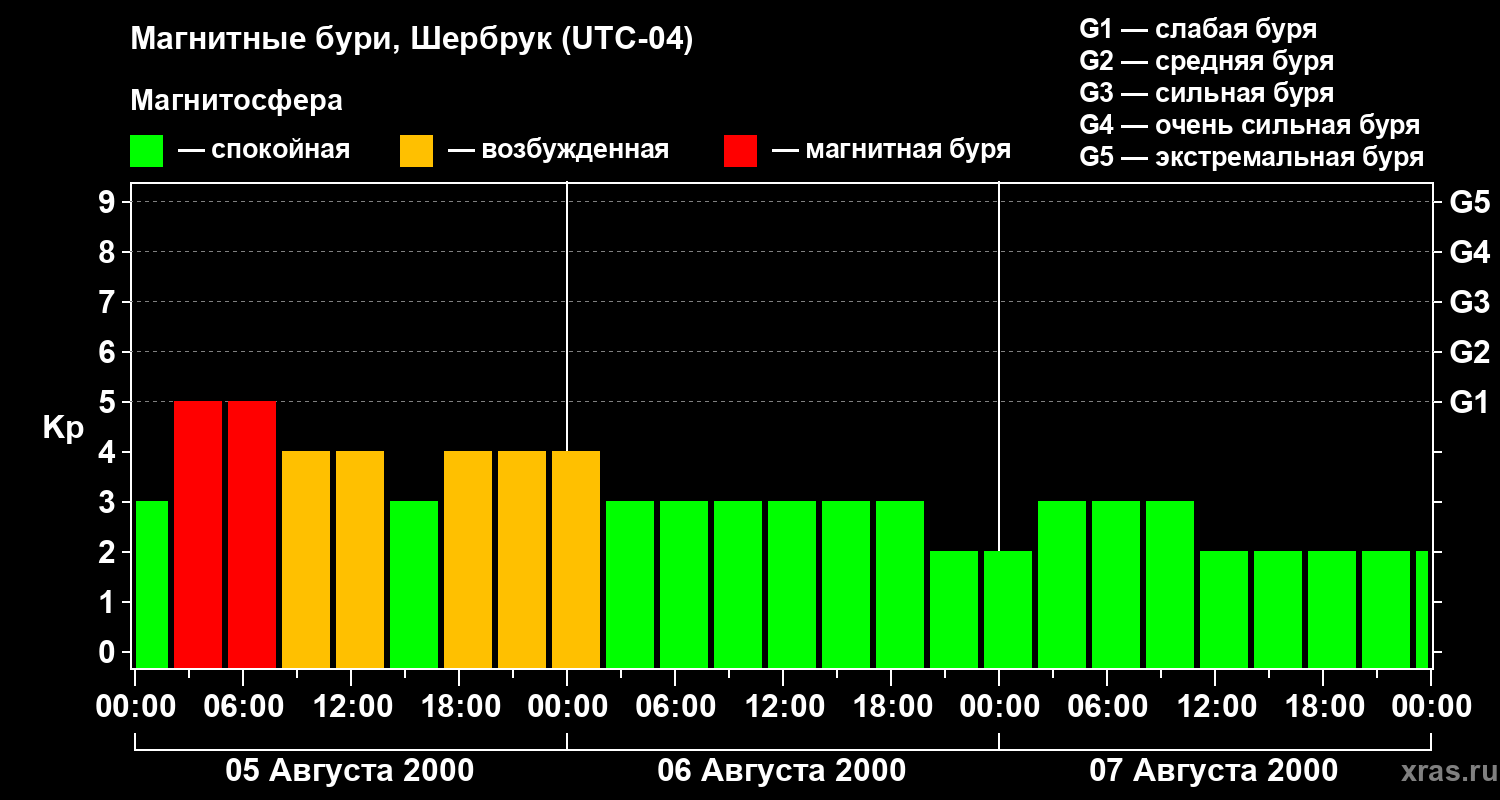Viewport: 1500px width, 800px height.
Task: Click the red bar above 06:00 on 05 Августа
Action: pyautogui.click(x=252, y=534)
